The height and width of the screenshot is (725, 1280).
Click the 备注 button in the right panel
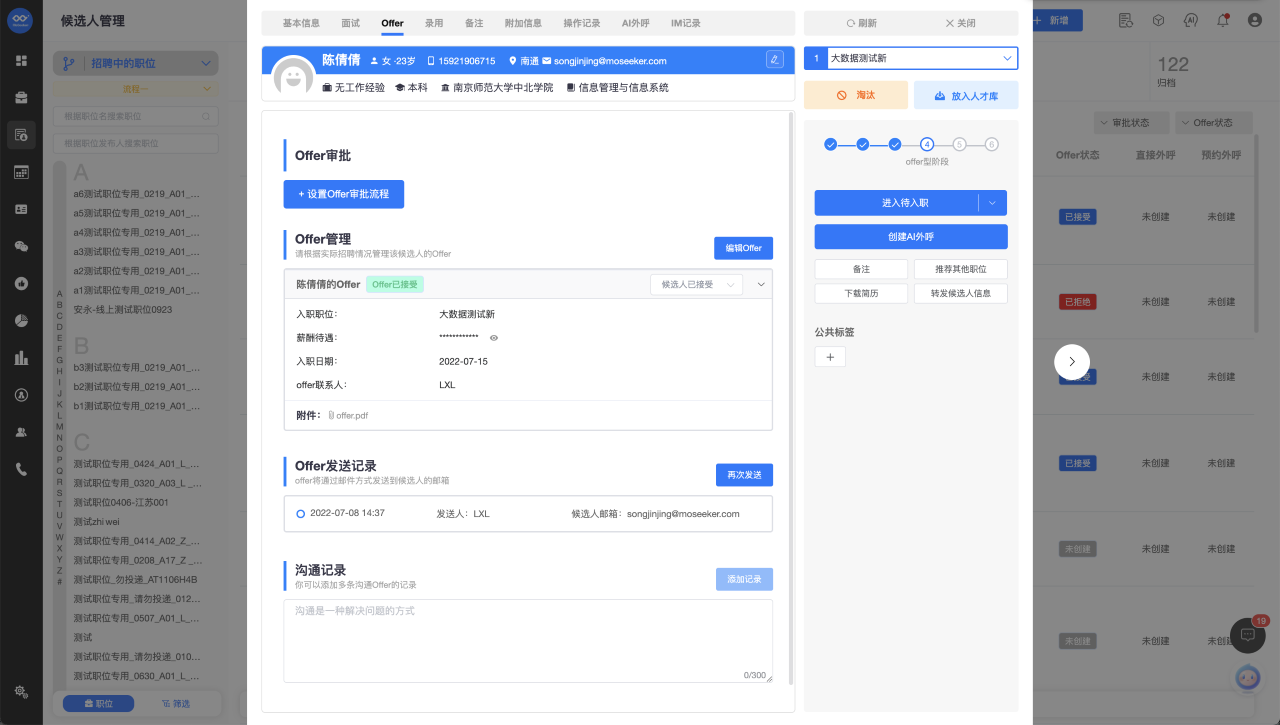(861, 269)
